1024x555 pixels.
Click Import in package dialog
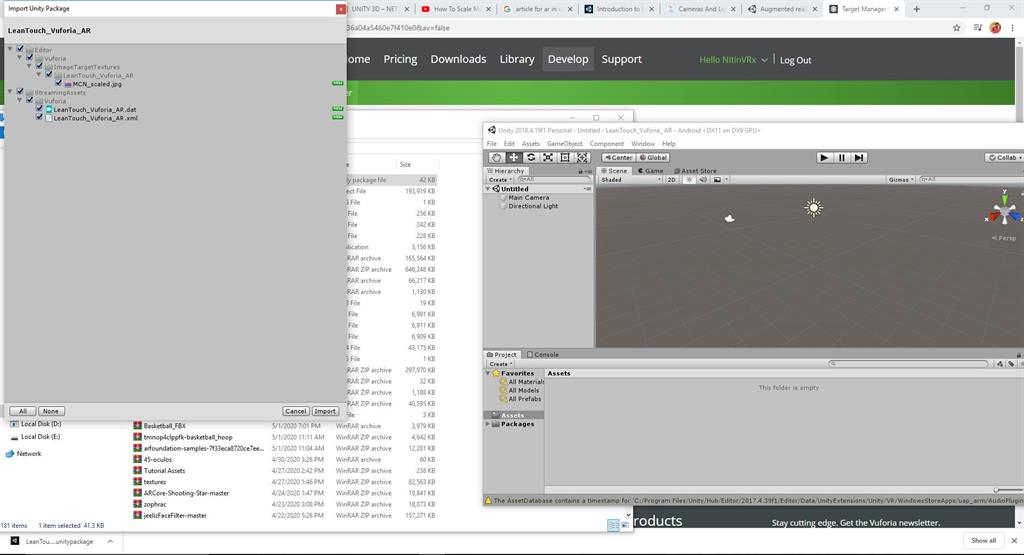tap(325, 411)
